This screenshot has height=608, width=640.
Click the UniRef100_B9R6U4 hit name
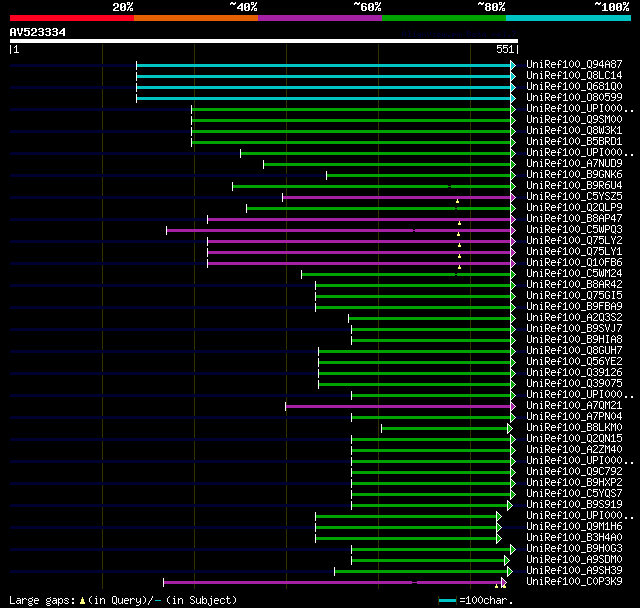(574, 185)
